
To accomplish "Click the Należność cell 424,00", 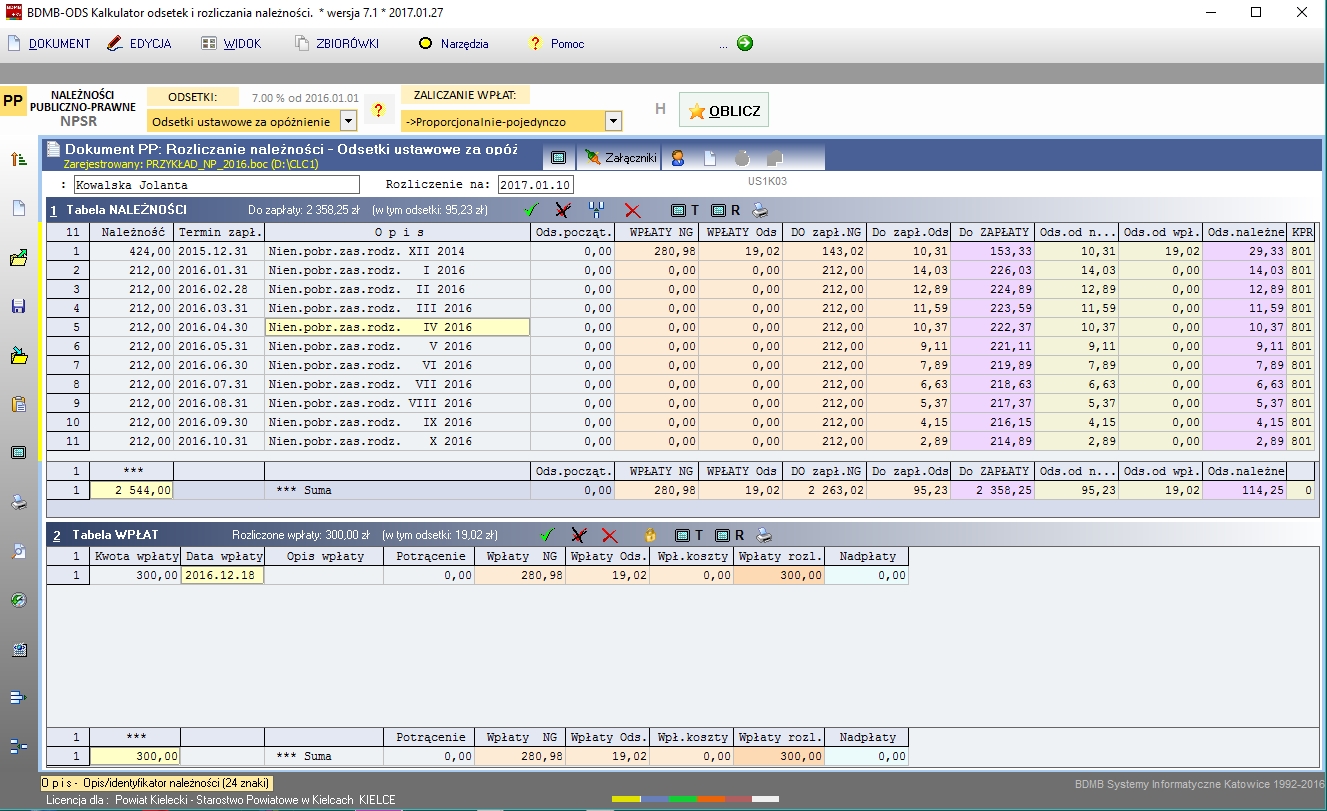I will coord(132,251).
